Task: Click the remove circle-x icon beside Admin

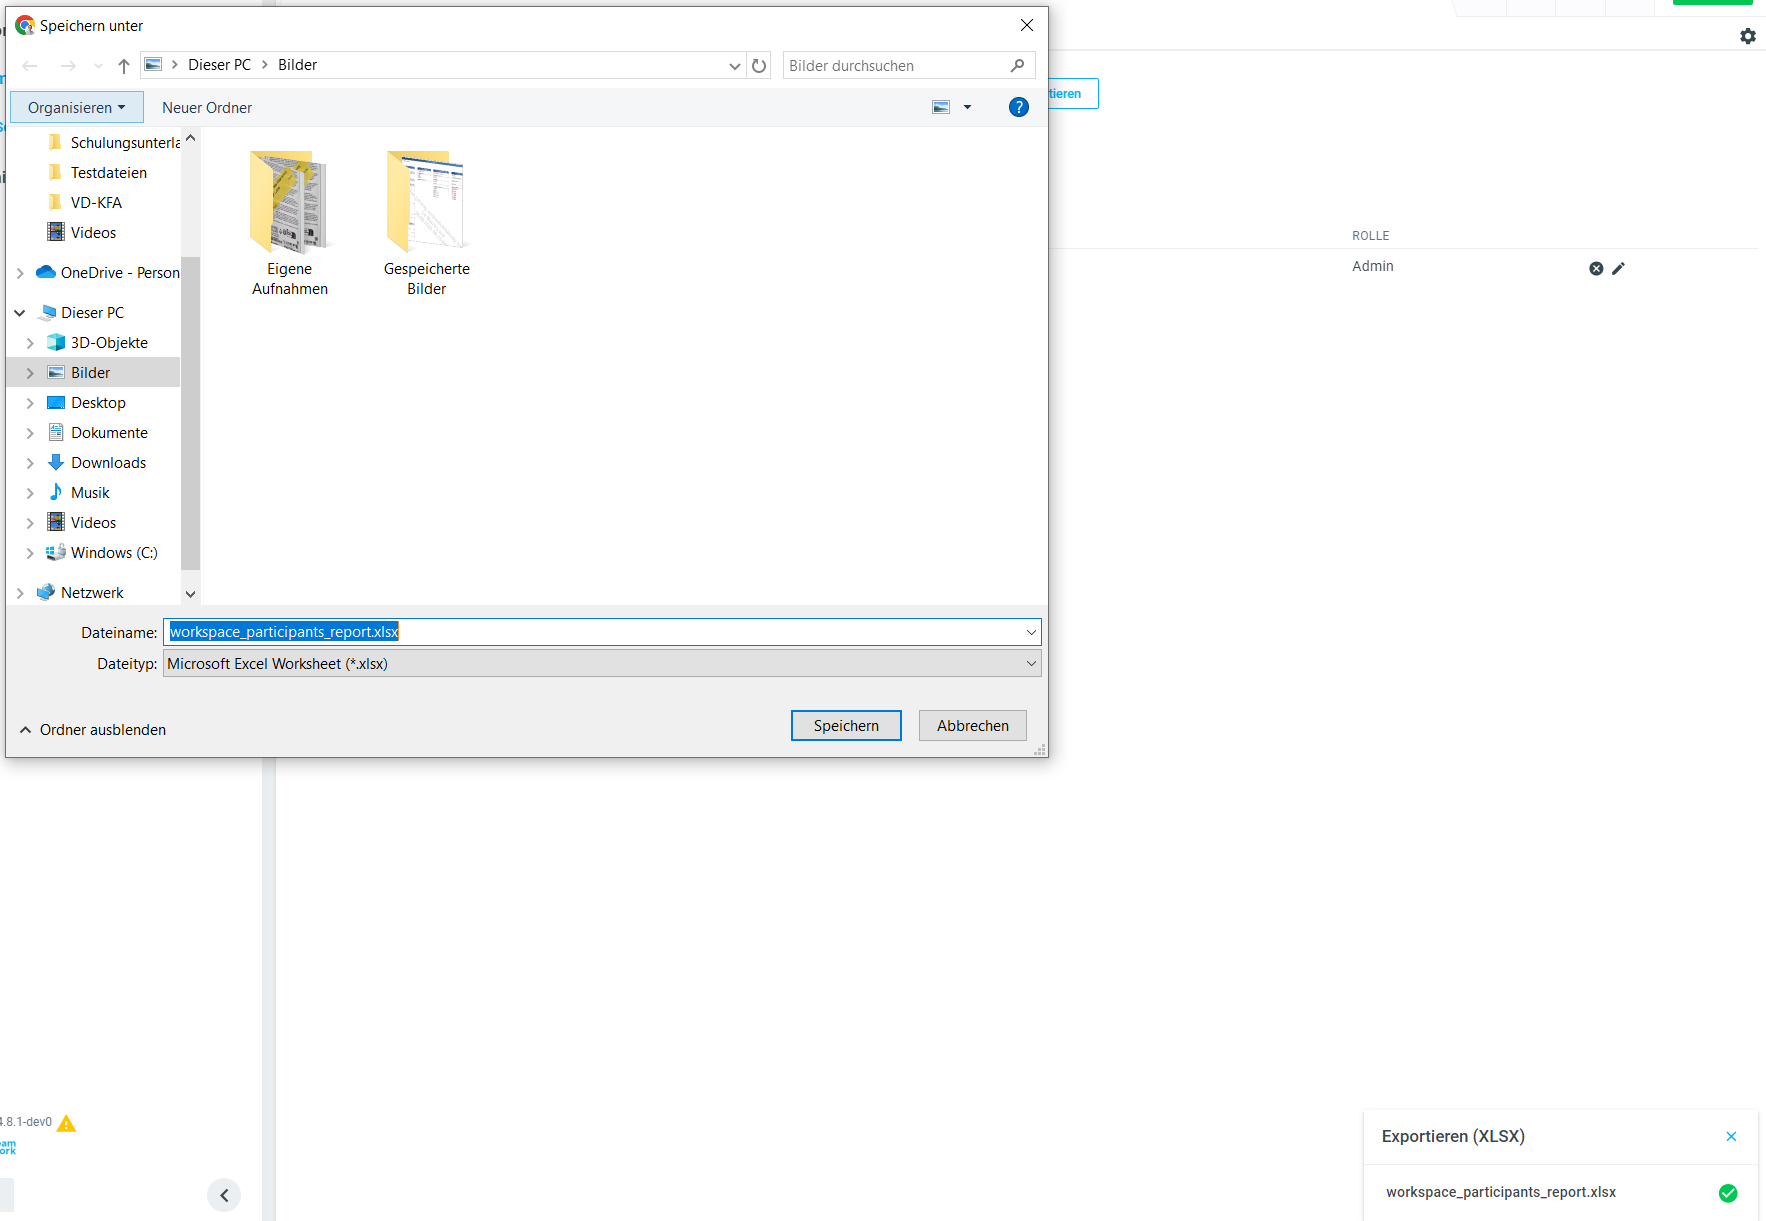Action: click(x=1596, y=268)
